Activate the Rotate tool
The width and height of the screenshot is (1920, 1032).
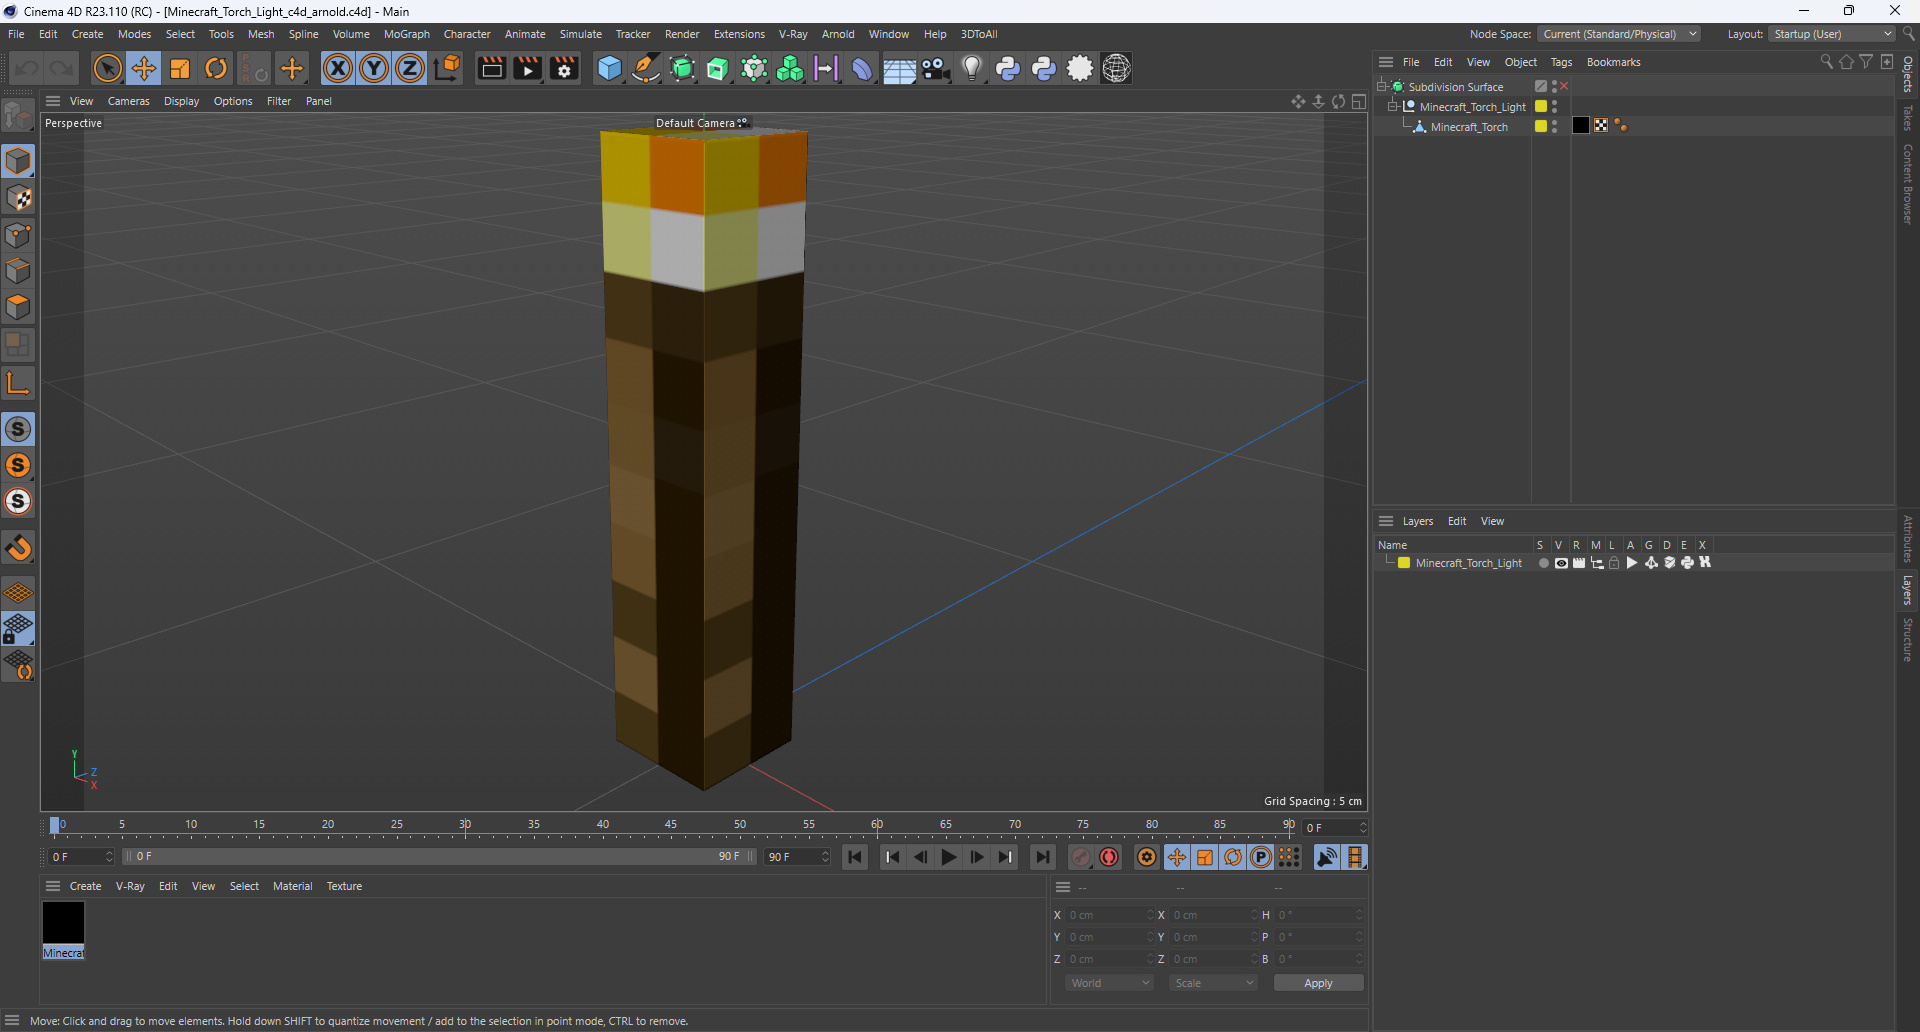click(x=216, y=68)
